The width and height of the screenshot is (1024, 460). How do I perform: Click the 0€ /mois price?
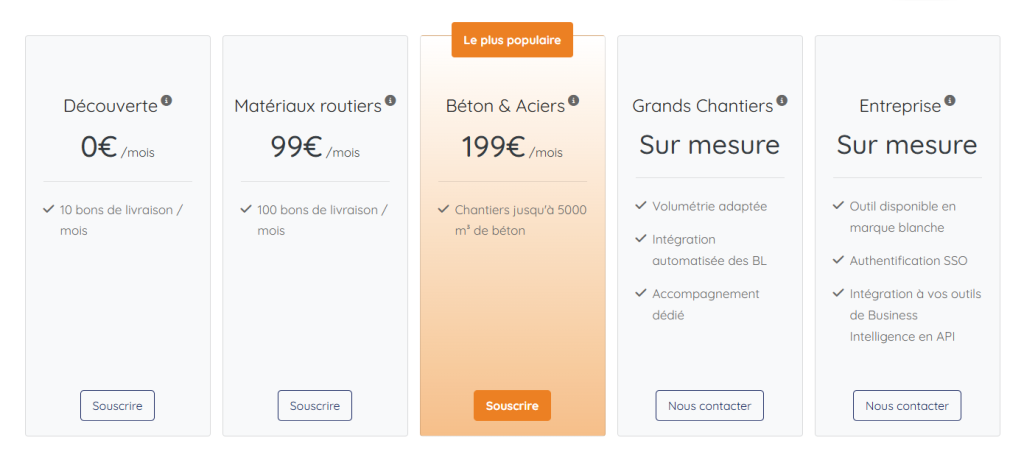coord(118,147)
